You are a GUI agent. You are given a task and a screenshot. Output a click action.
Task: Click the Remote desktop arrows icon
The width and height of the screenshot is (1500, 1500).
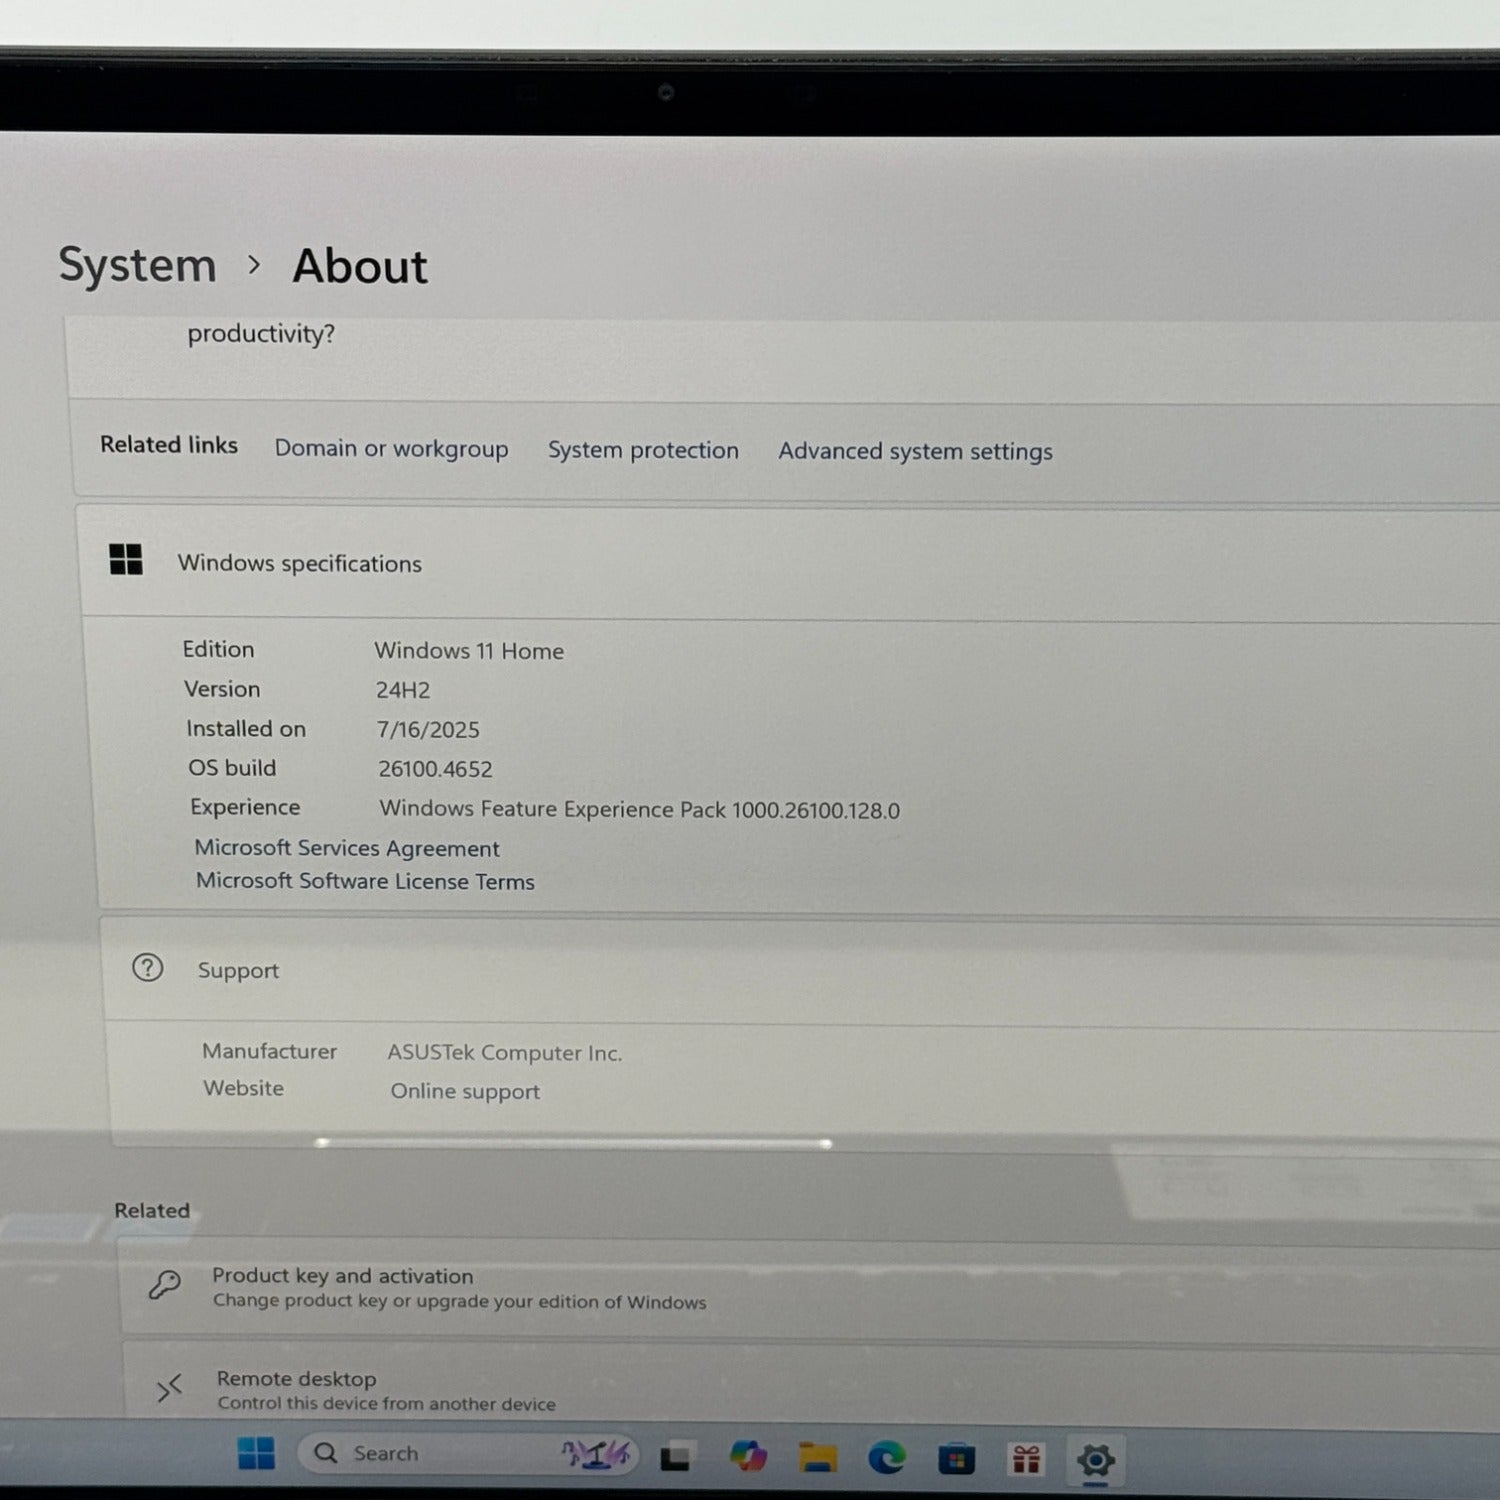pyautogui.click(x=169, y=1388)
